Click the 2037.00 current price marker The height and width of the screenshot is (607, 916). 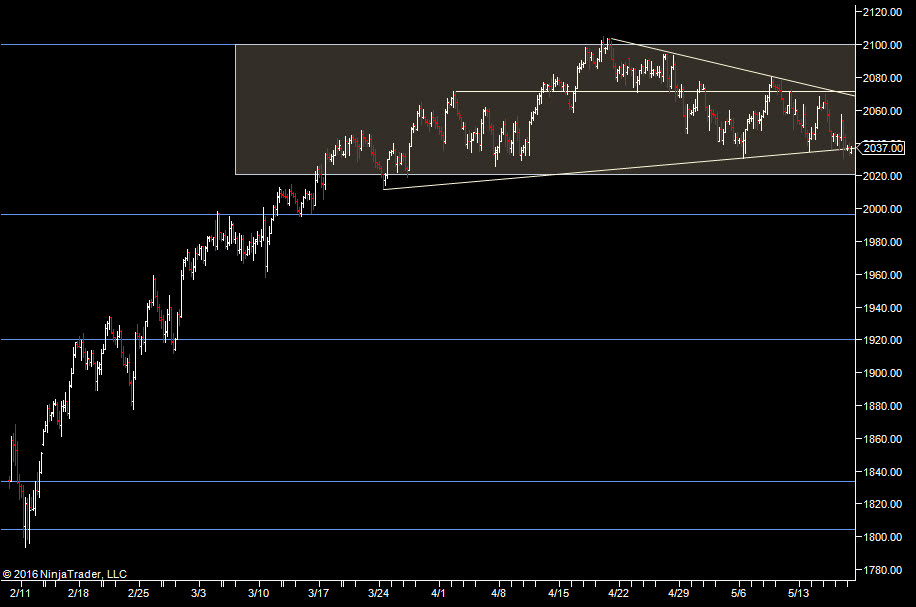pyautogui.click(x=882, y=148)
